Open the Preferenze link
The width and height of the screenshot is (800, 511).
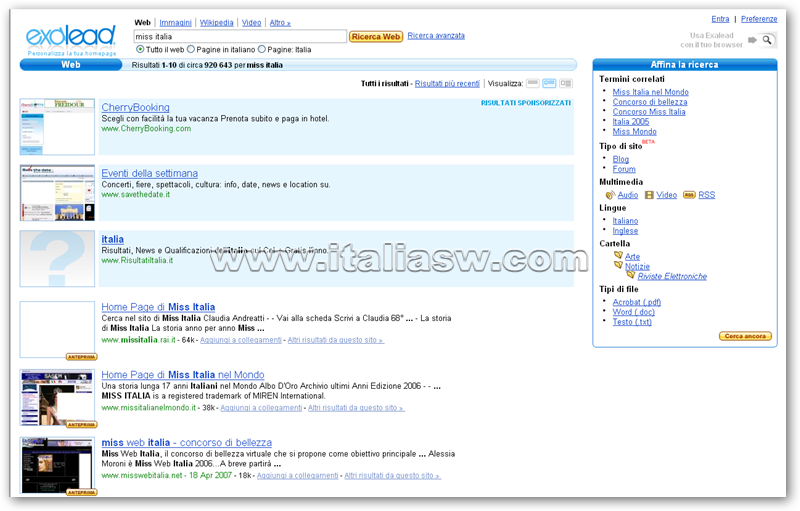tap(759, 19)
